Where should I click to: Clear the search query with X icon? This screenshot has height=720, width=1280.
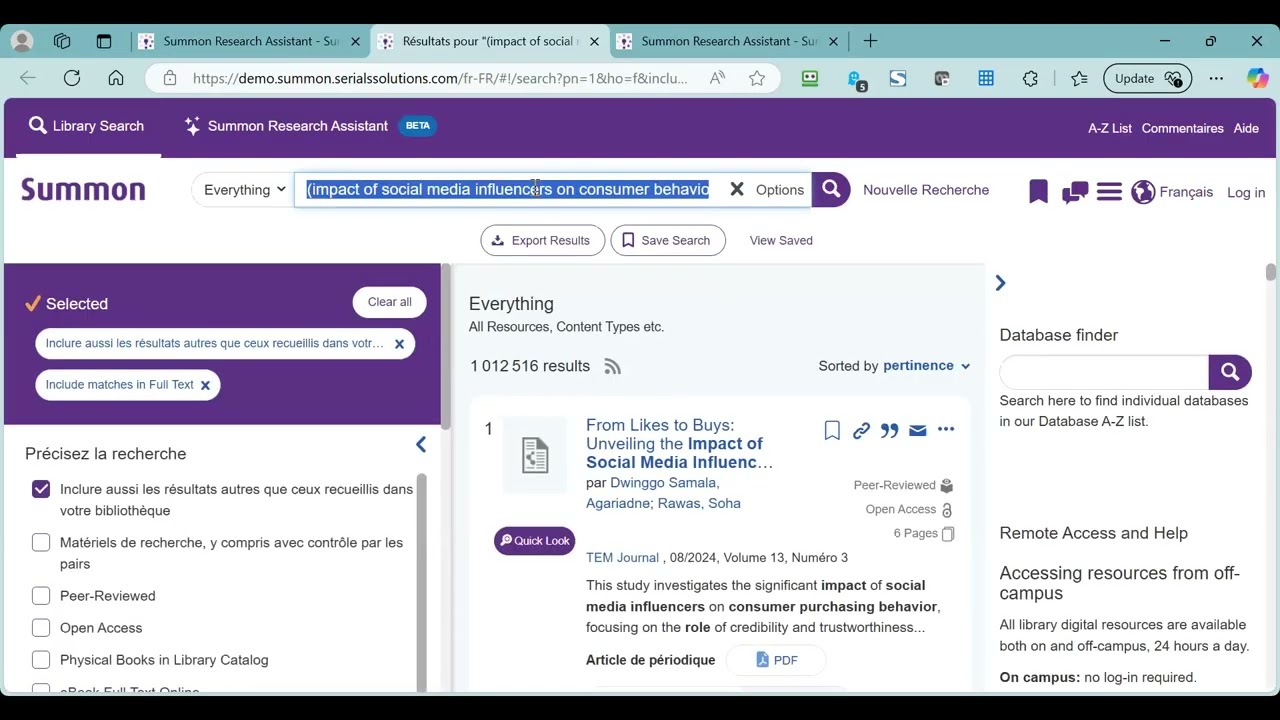[737, 189]
